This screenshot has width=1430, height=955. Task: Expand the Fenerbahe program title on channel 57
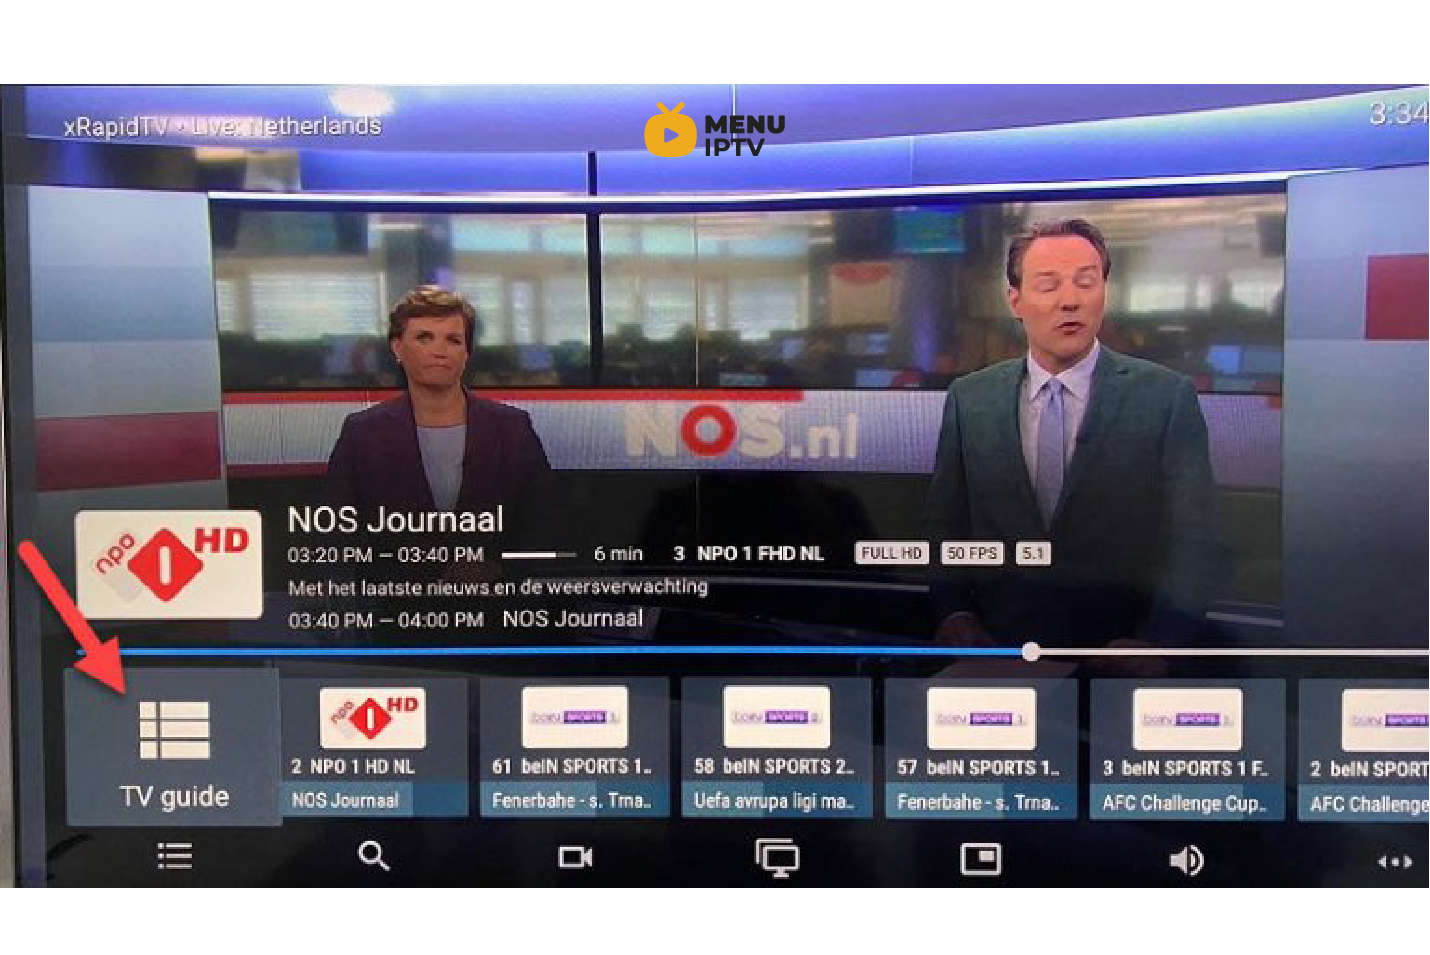click(981, 801)
